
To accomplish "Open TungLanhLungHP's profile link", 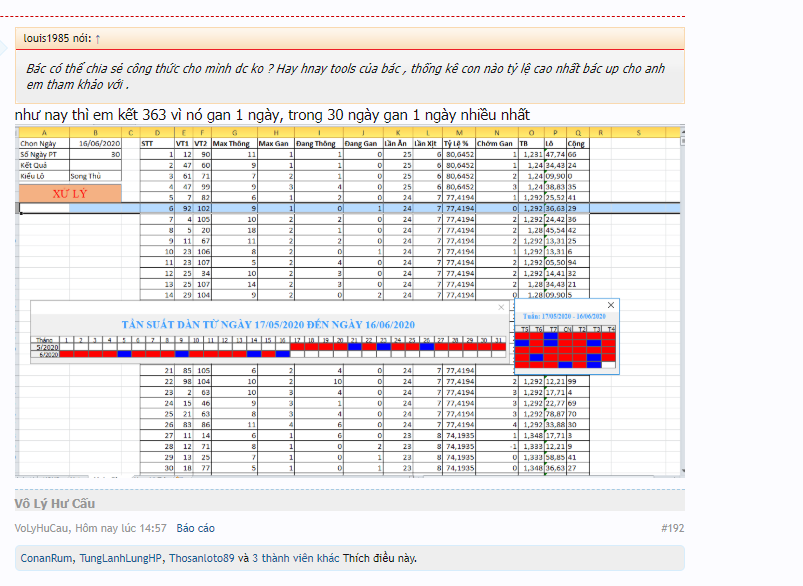I will [x=120, y=558].
